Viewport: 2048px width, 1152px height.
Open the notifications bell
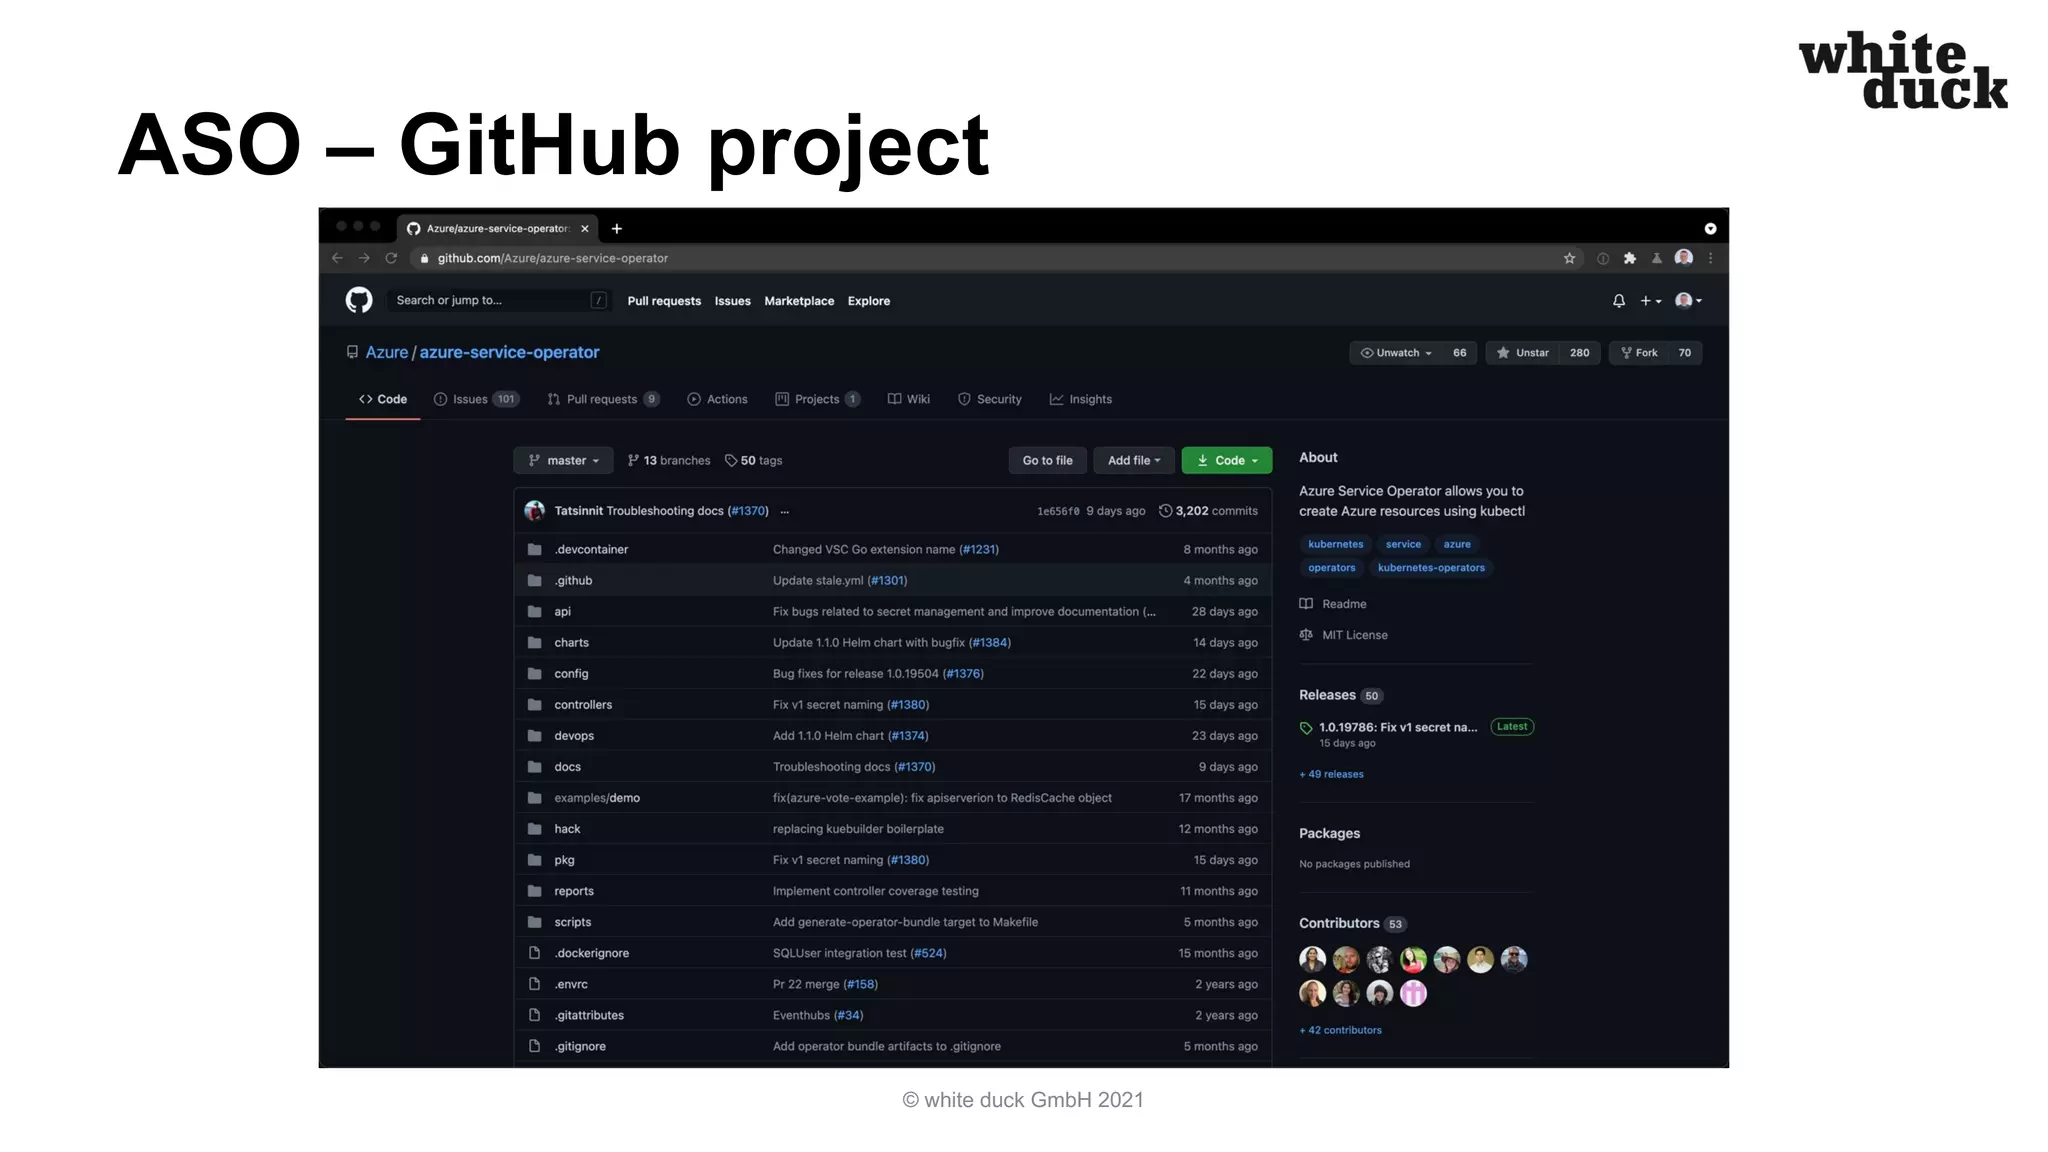pyautogui.click(x=1619, y=301)
